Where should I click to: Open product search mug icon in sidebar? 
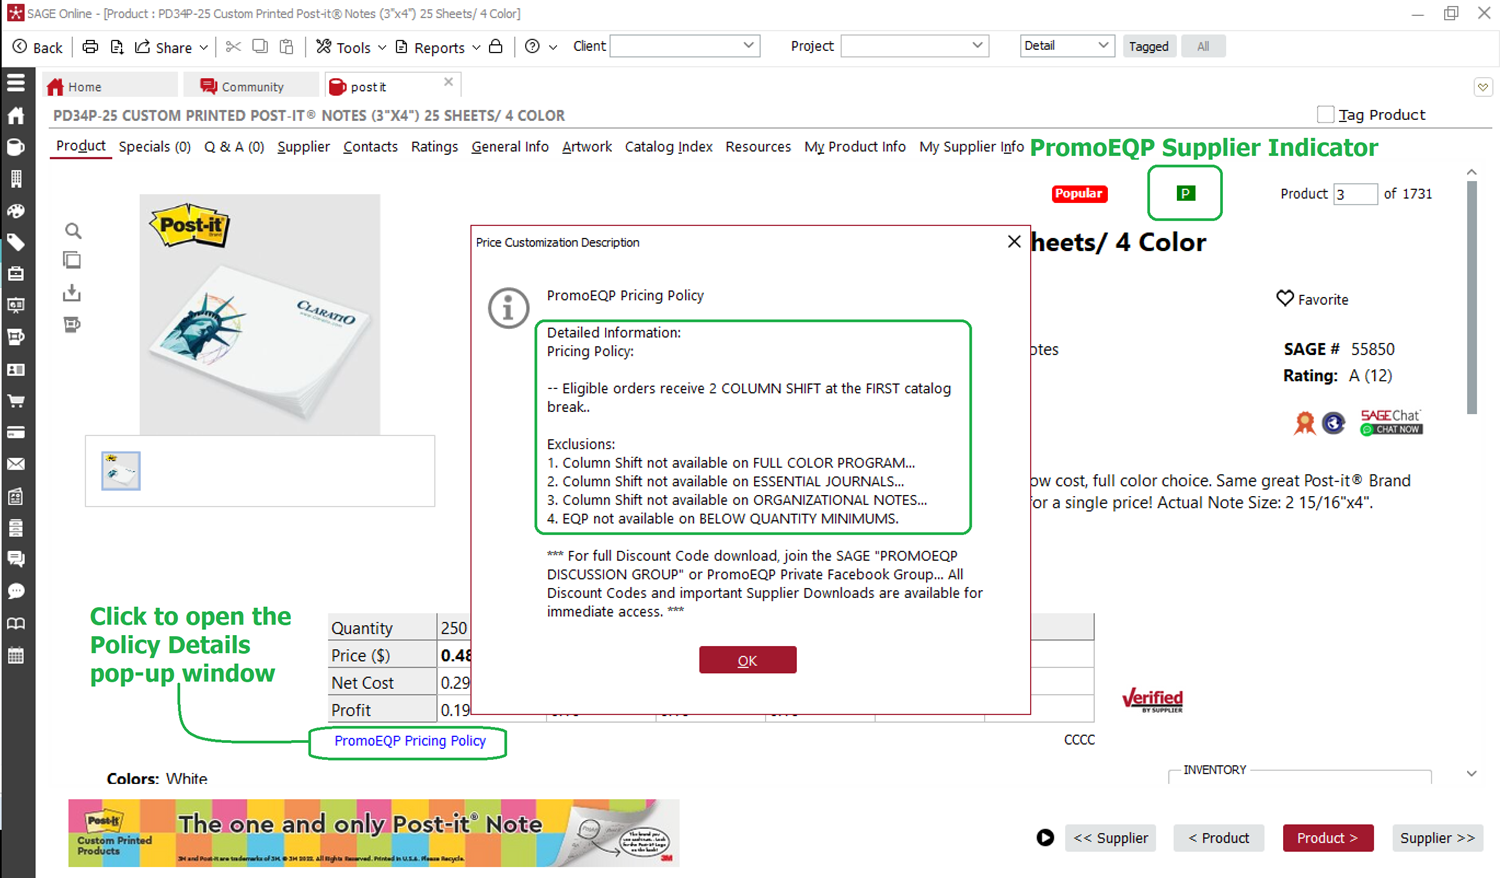pyautogui.click(x=16, y=147)
